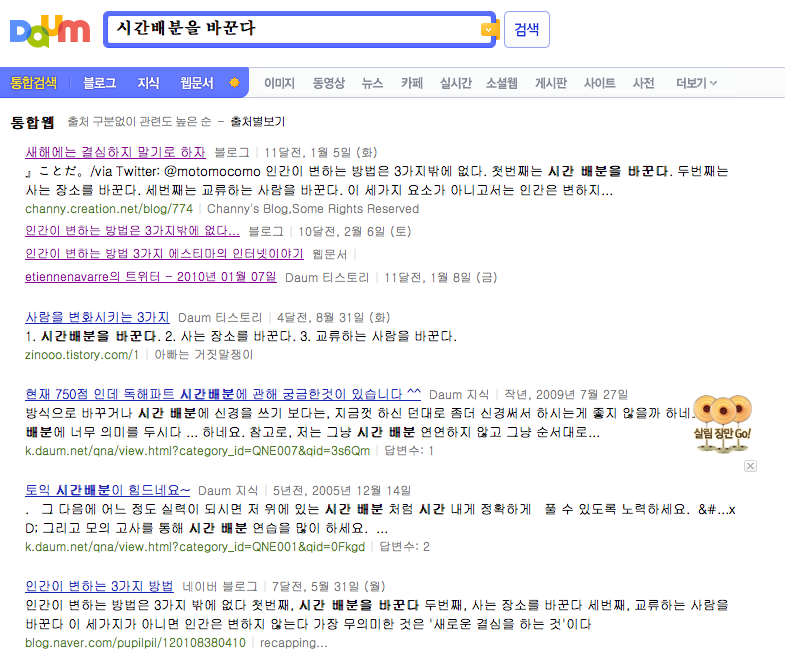This screenshot has width=785, height=660.
Task: Switch to the 웹문서 tab
Action: [197, 83]
